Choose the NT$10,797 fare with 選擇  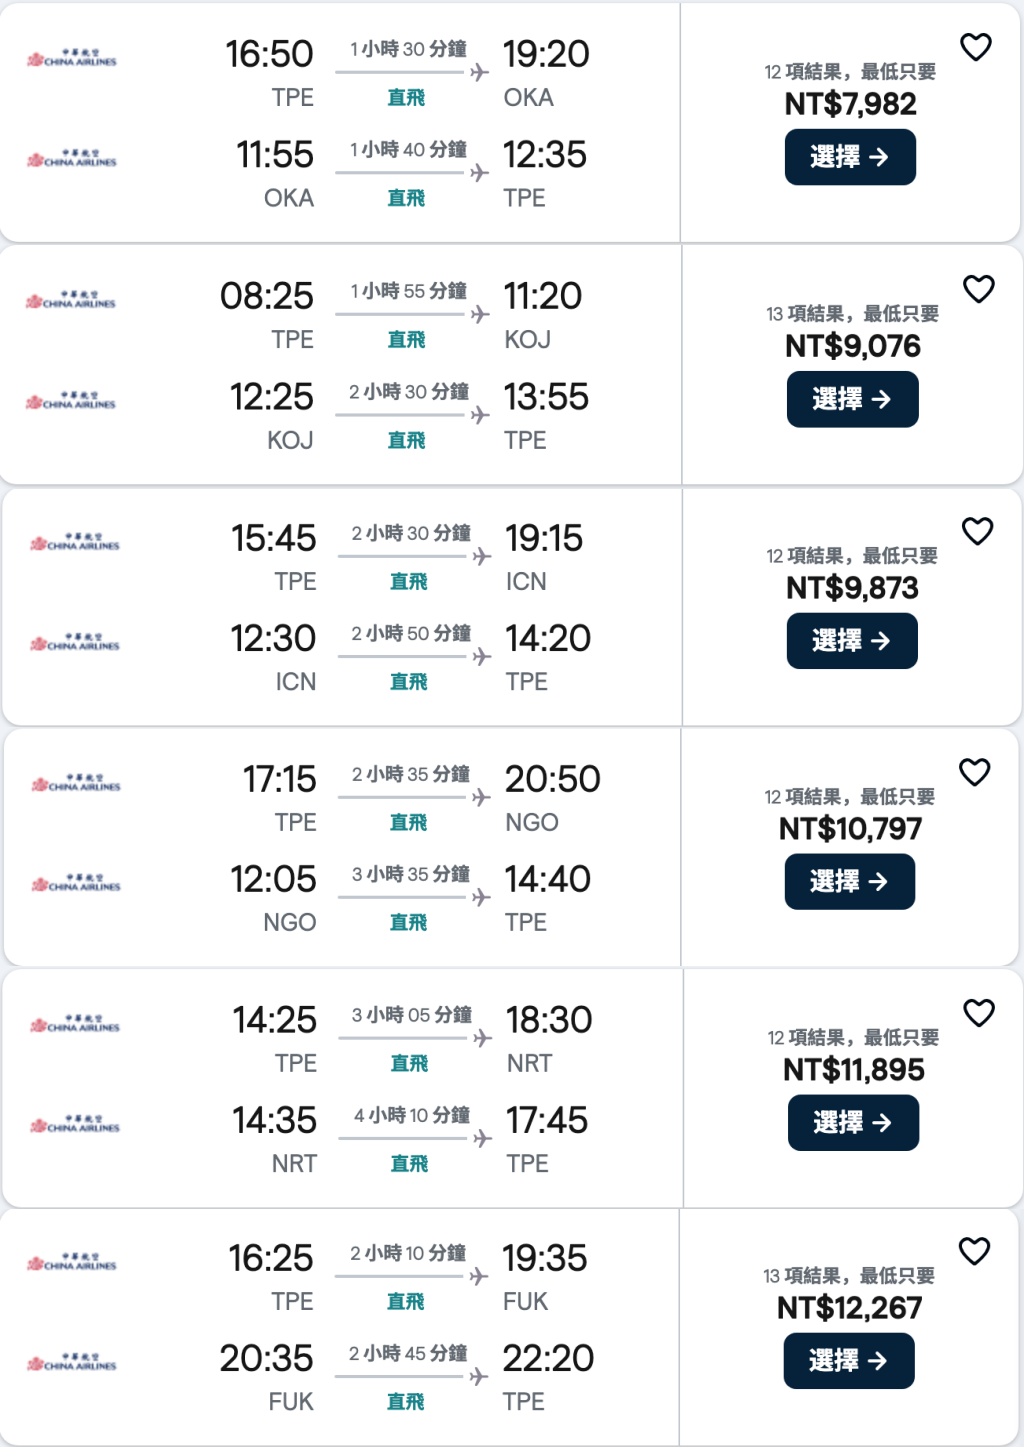(849, 881)
